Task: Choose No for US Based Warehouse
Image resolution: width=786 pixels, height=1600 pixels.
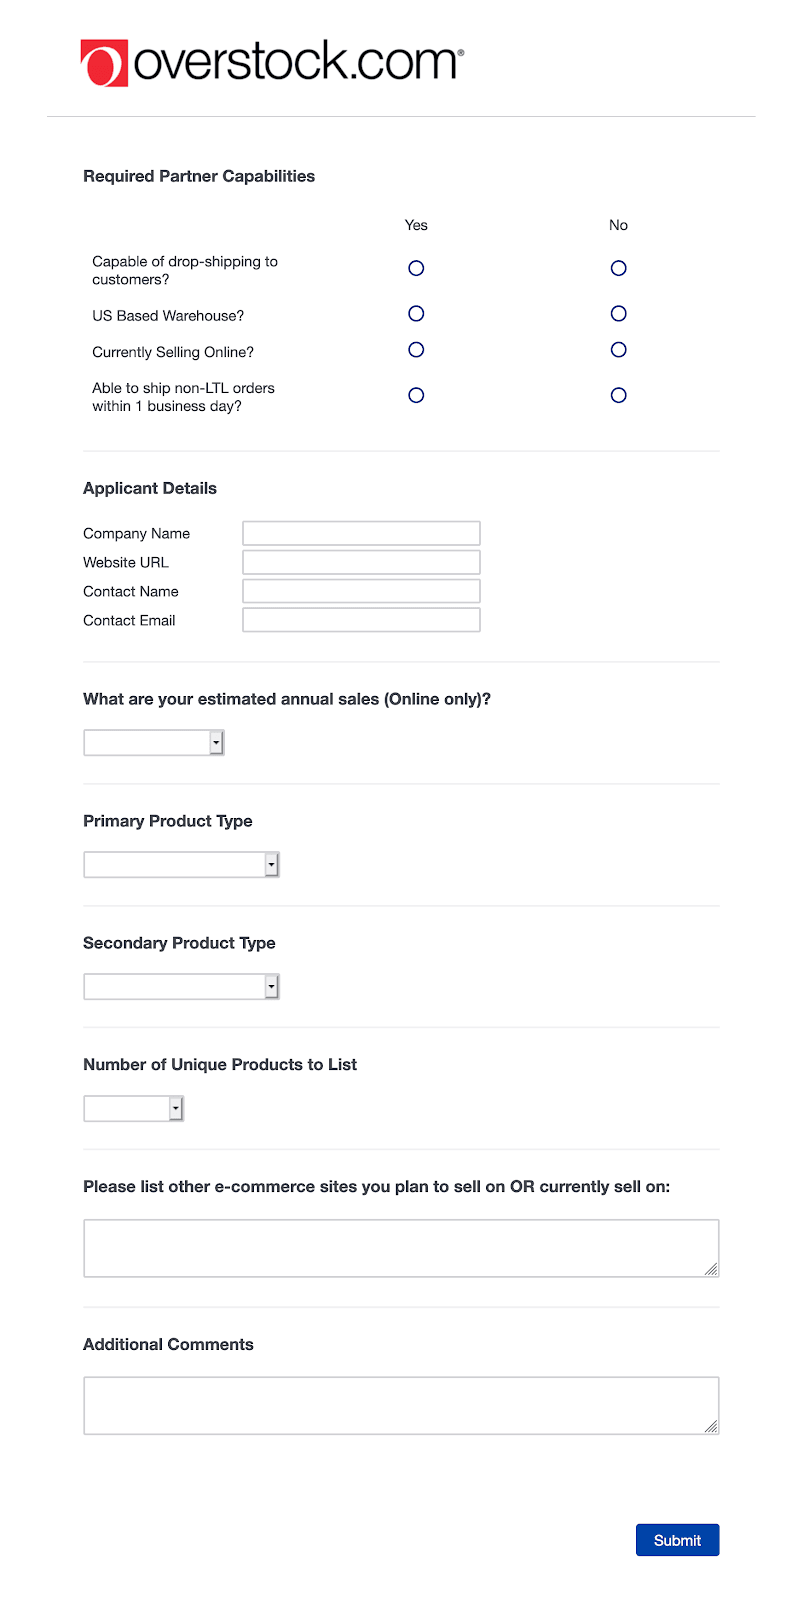Action: pos(618,314)
